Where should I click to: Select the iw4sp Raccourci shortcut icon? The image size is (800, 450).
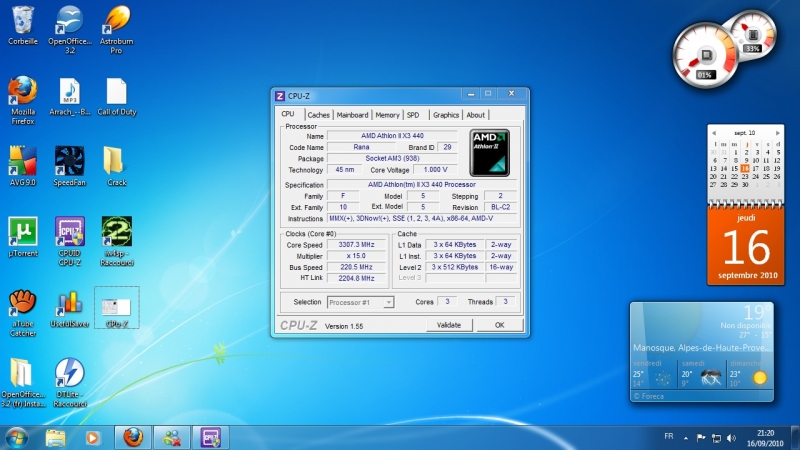coord(116,241)
